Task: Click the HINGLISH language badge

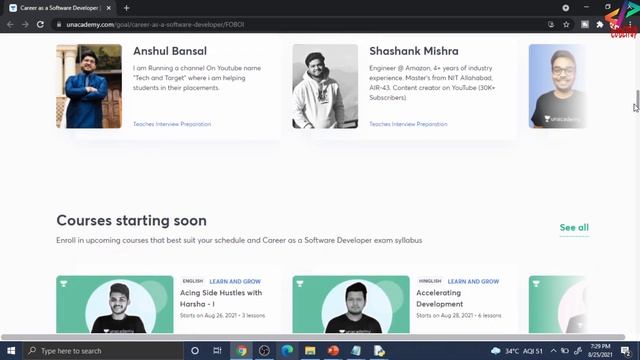Action: pyautogui.click(x=430, y=281)
